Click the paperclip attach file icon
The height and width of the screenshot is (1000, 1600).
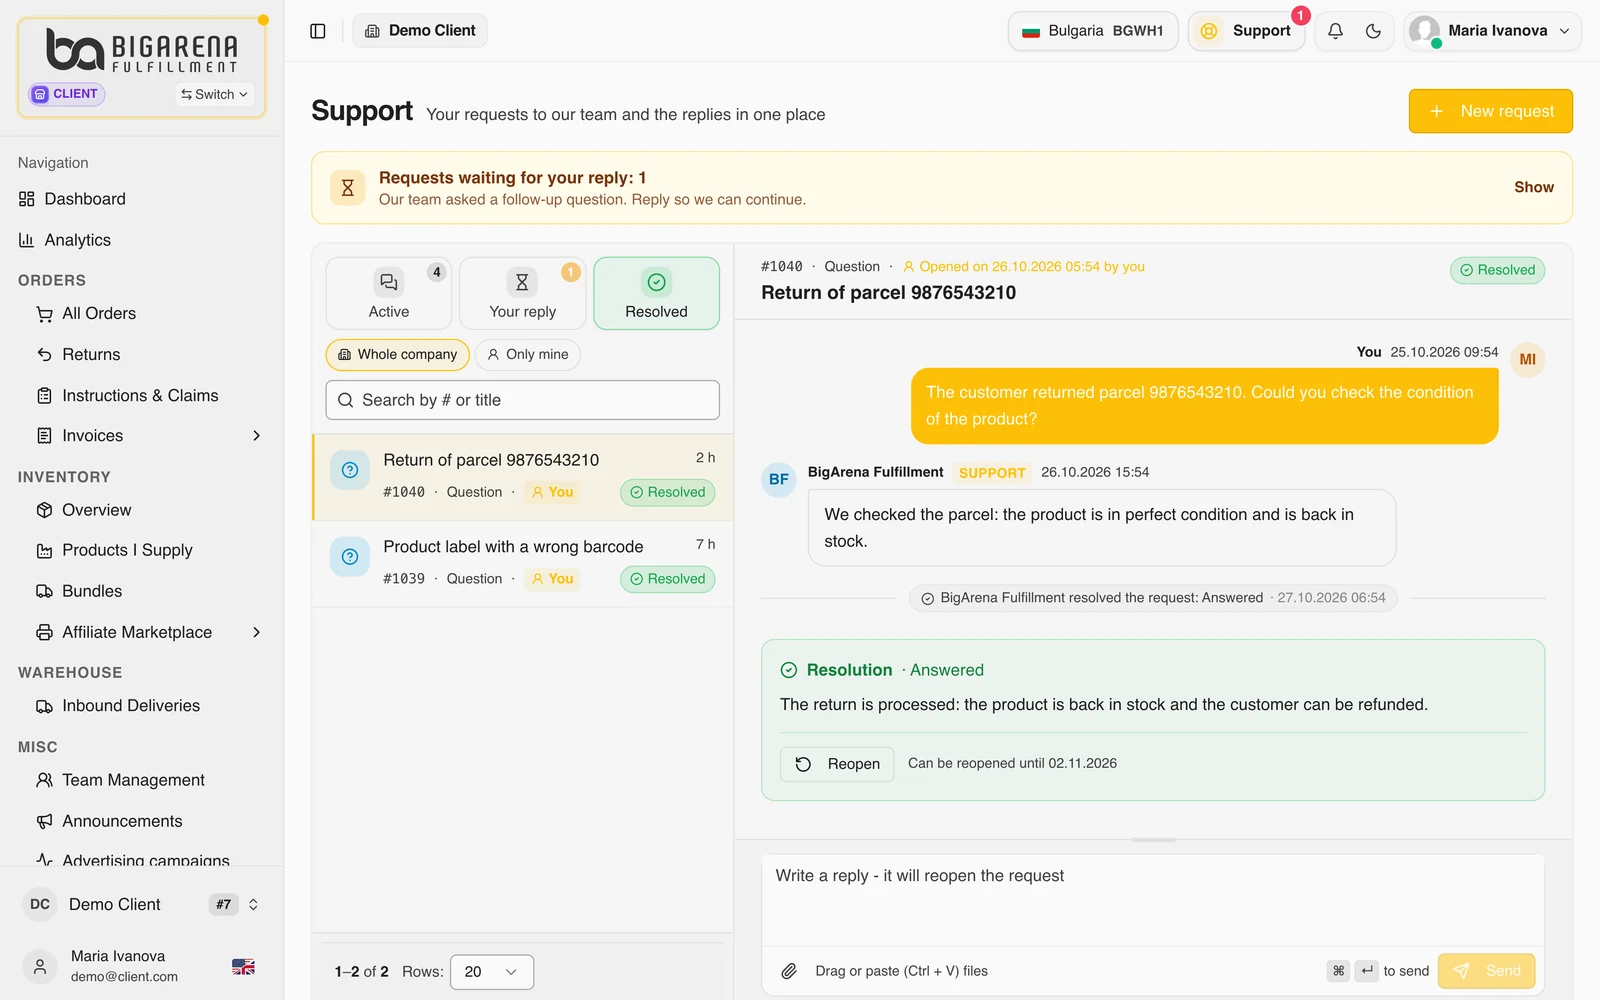(x=789, y=971)
